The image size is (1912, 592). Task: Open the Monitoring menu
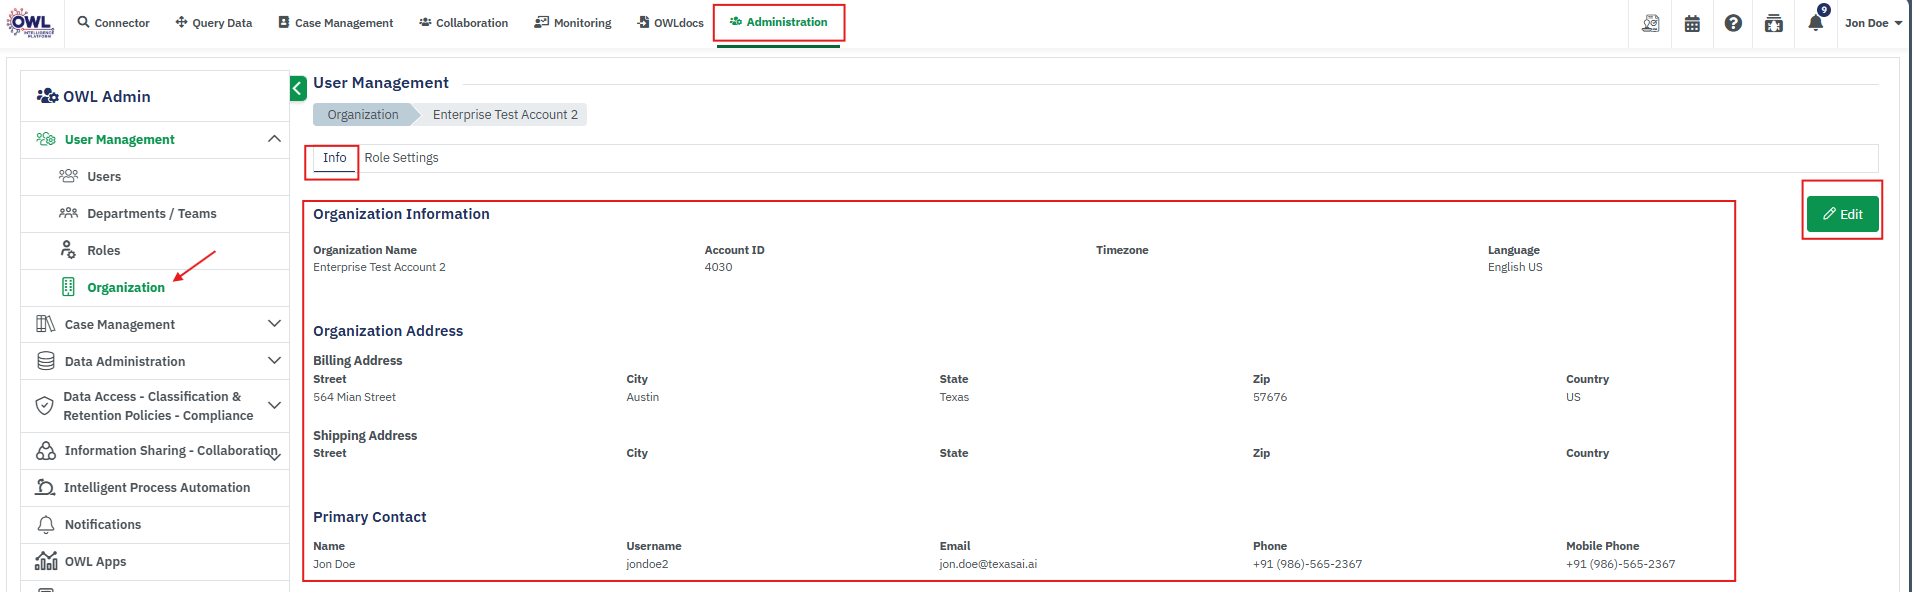[x=573, y=23]
